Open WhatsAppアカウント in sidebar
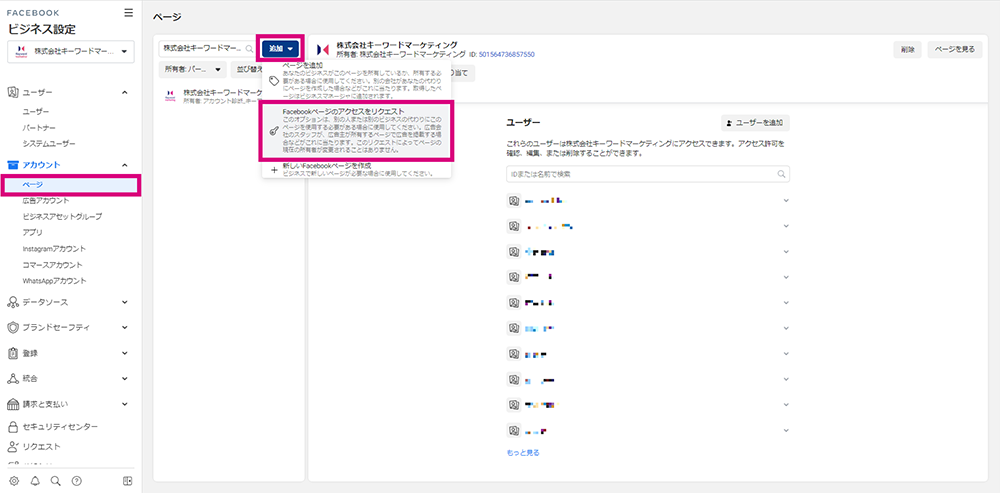 pos(54,281)
